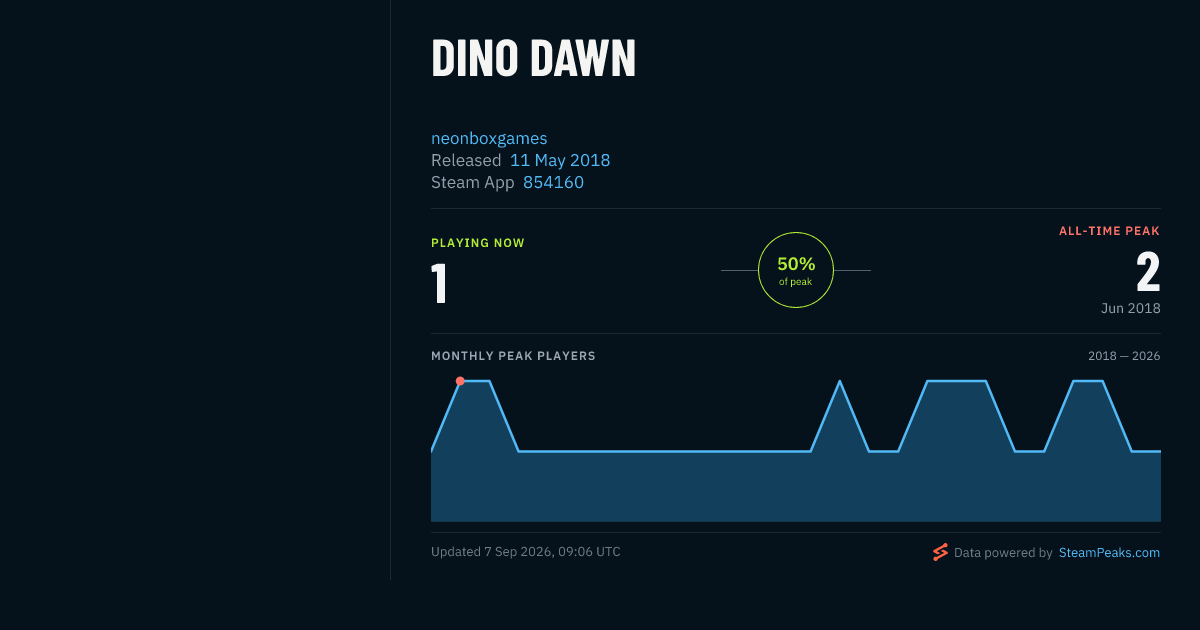Click the 2018 — 2026 range label
Viewport: 1200px width, 630px height.
click(x=1124, y=356)
